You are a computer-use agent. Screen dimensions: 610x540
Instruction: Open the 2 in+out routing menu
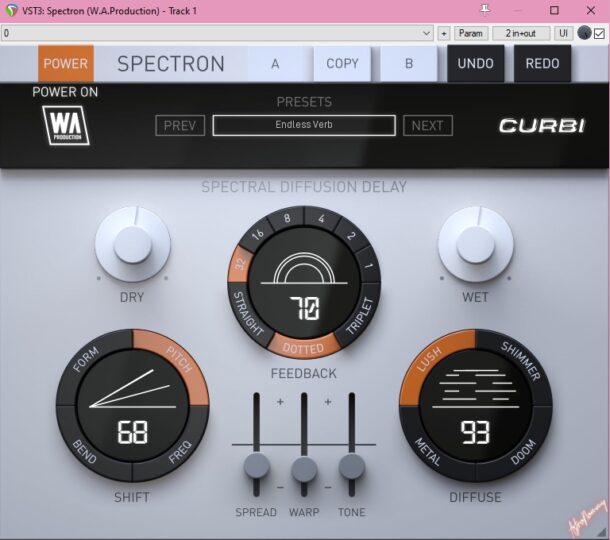pos(521,33)
